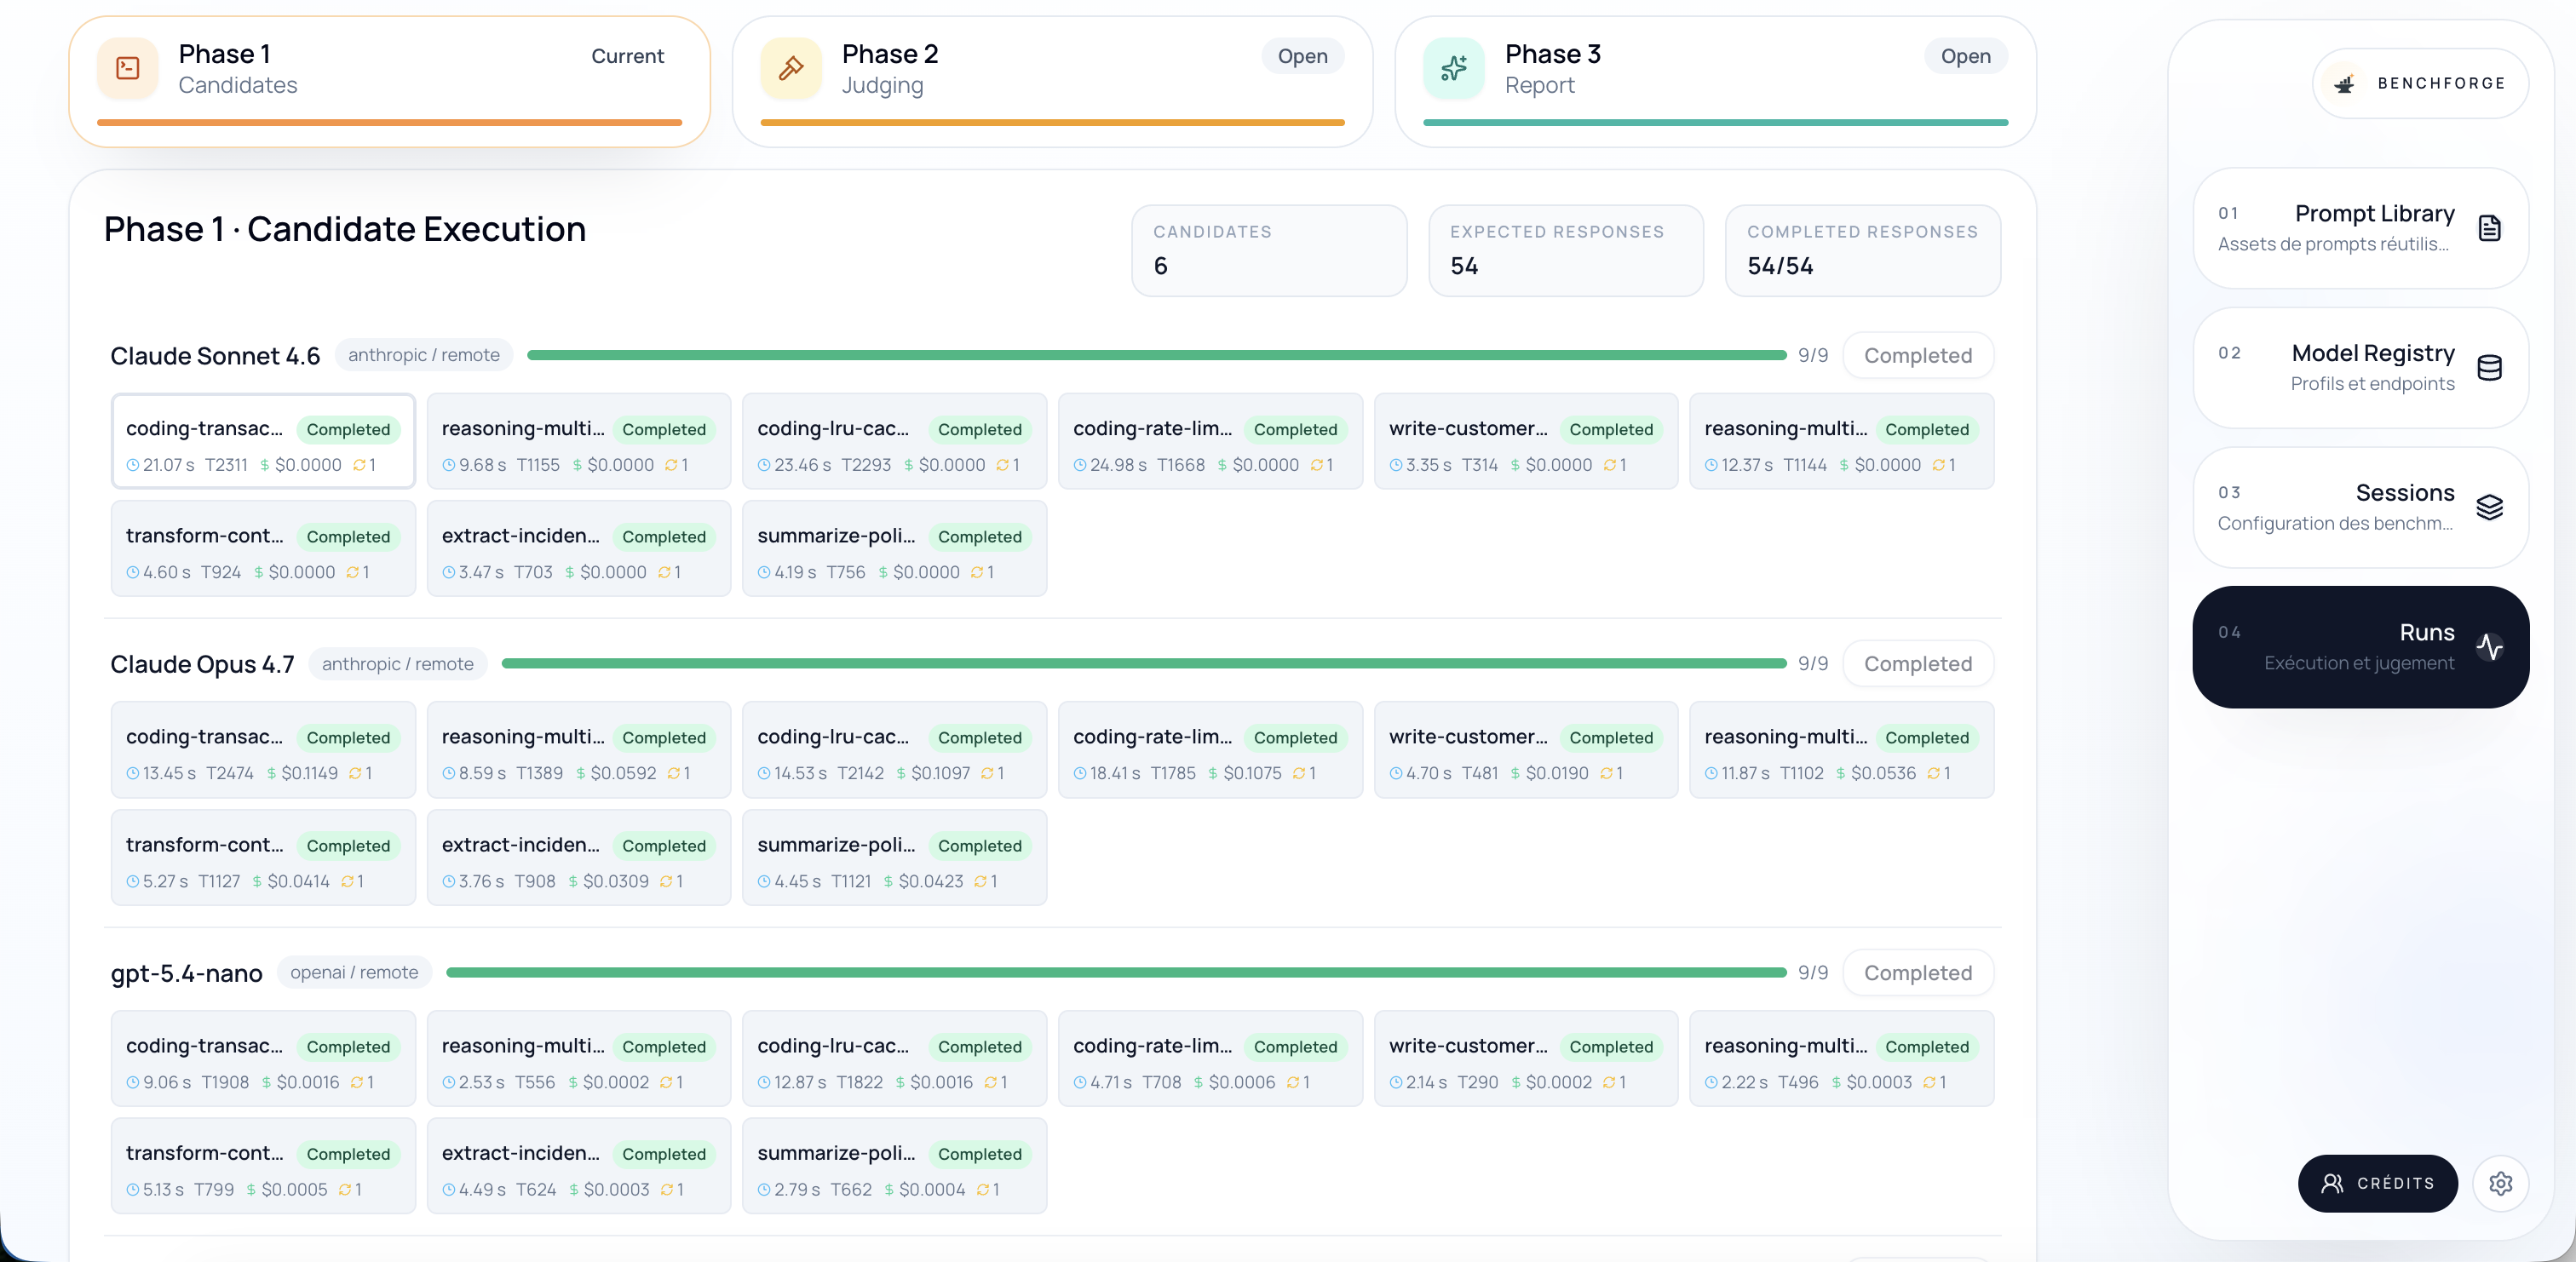Open Opus transform-cont card $0.0414
Screen dimensions: 2576x1262
click(x=263, y=857)
